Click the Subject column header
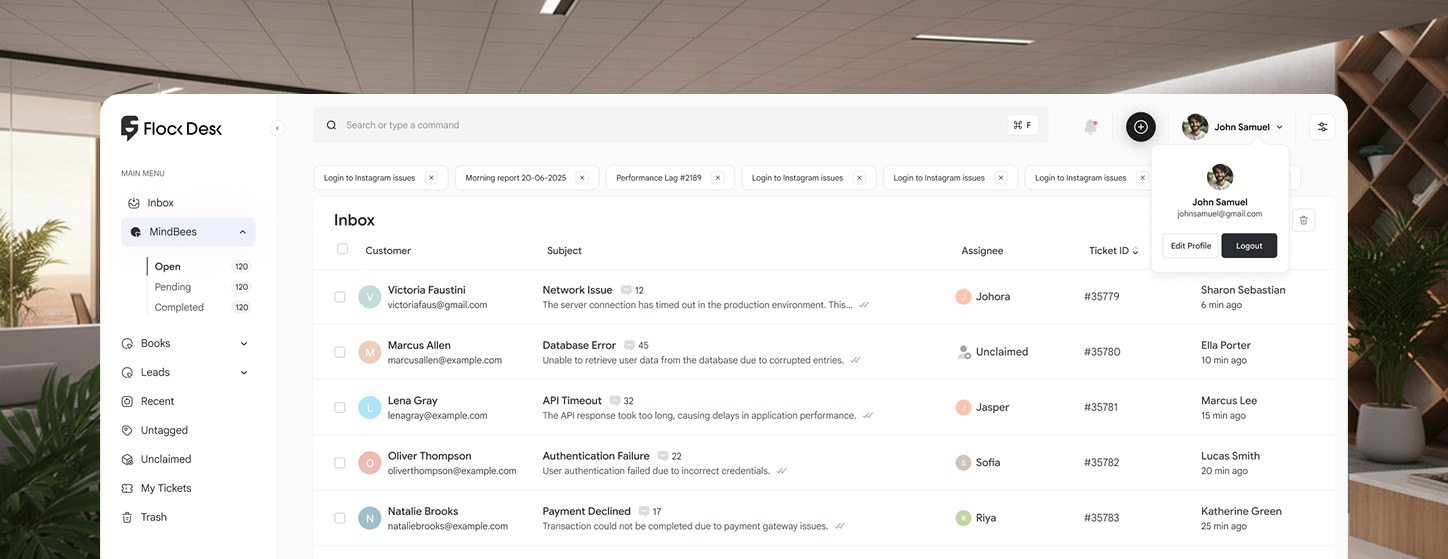This screenshot has width=1448, height=559. click(x=564, y=251)
